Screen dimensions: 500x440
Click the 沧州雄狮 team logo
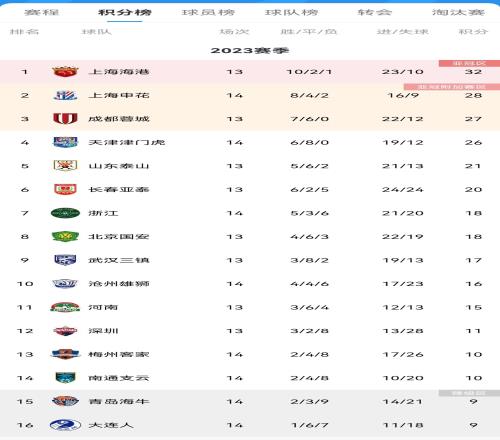(x=65, y=284)
